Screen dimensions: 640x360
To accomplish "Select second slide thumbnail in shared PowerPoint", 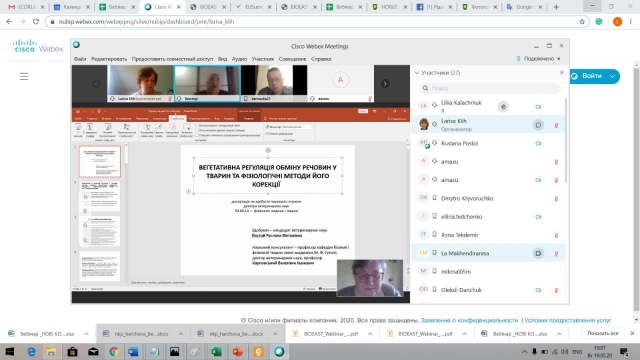I will tap(100, 196).
